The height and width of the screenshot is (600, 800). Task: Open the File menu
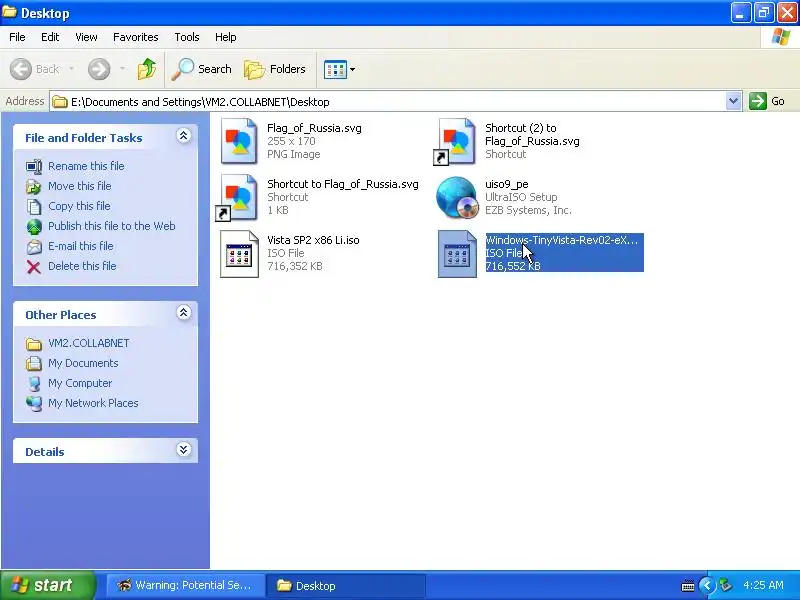tap(17, 37)
